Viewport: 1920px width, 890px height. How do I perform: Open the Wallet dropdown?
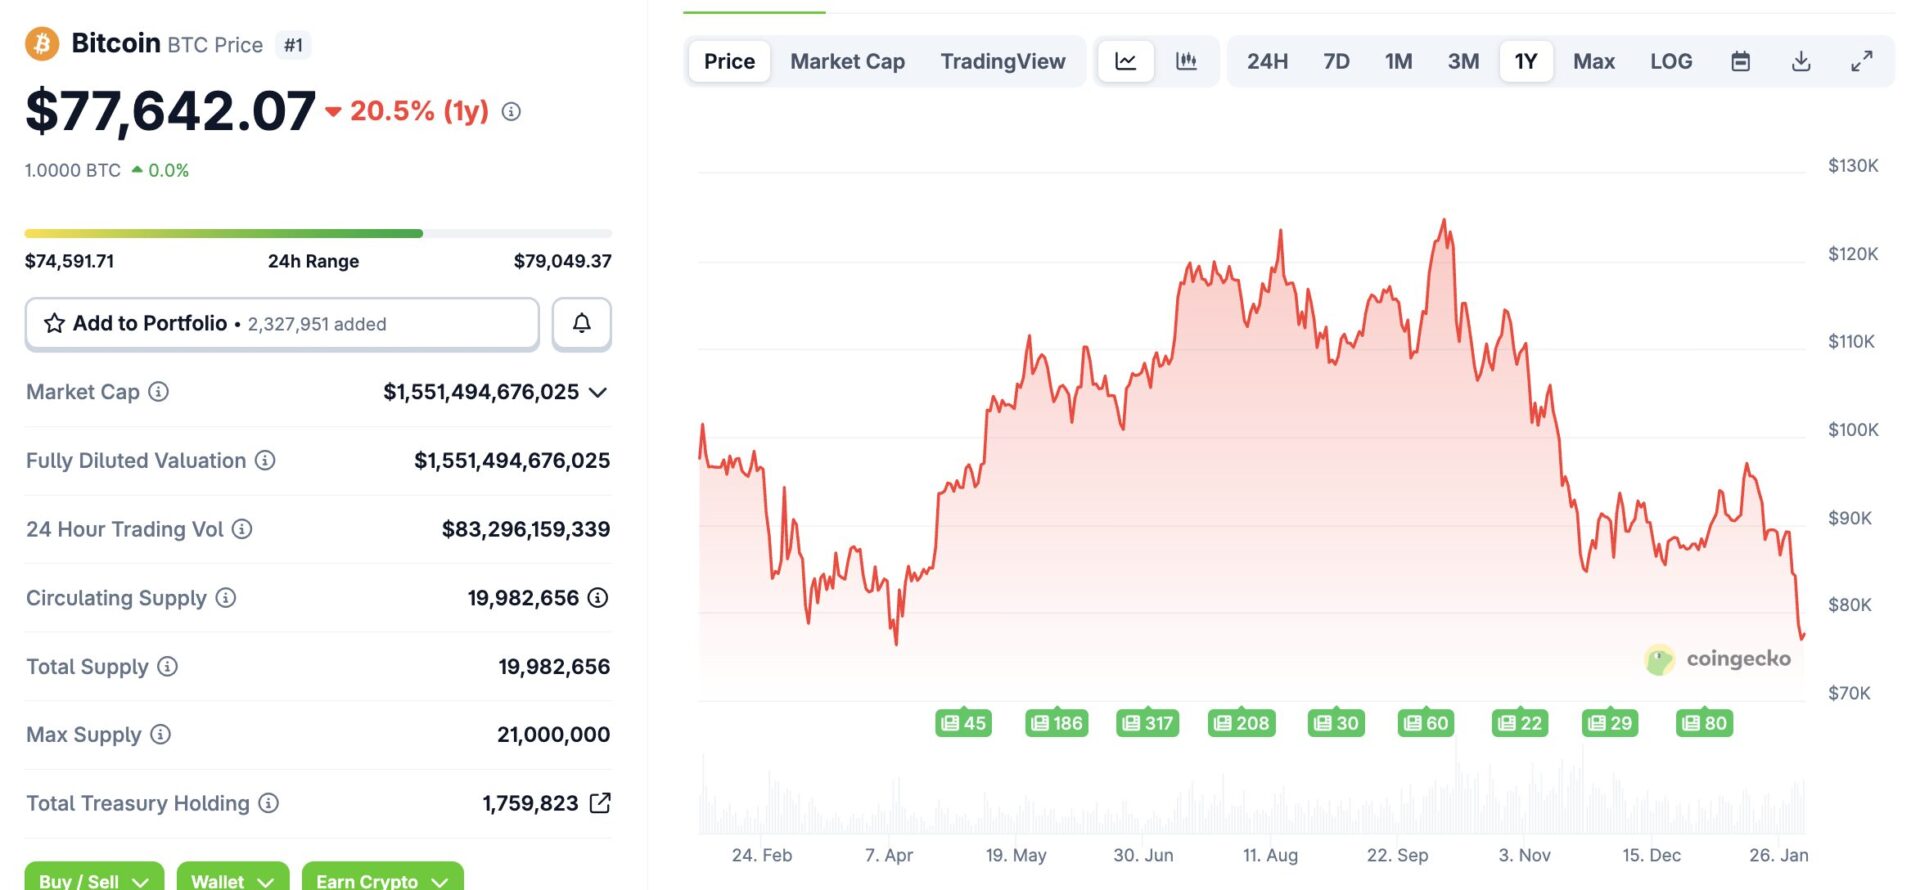coord(232,879)
